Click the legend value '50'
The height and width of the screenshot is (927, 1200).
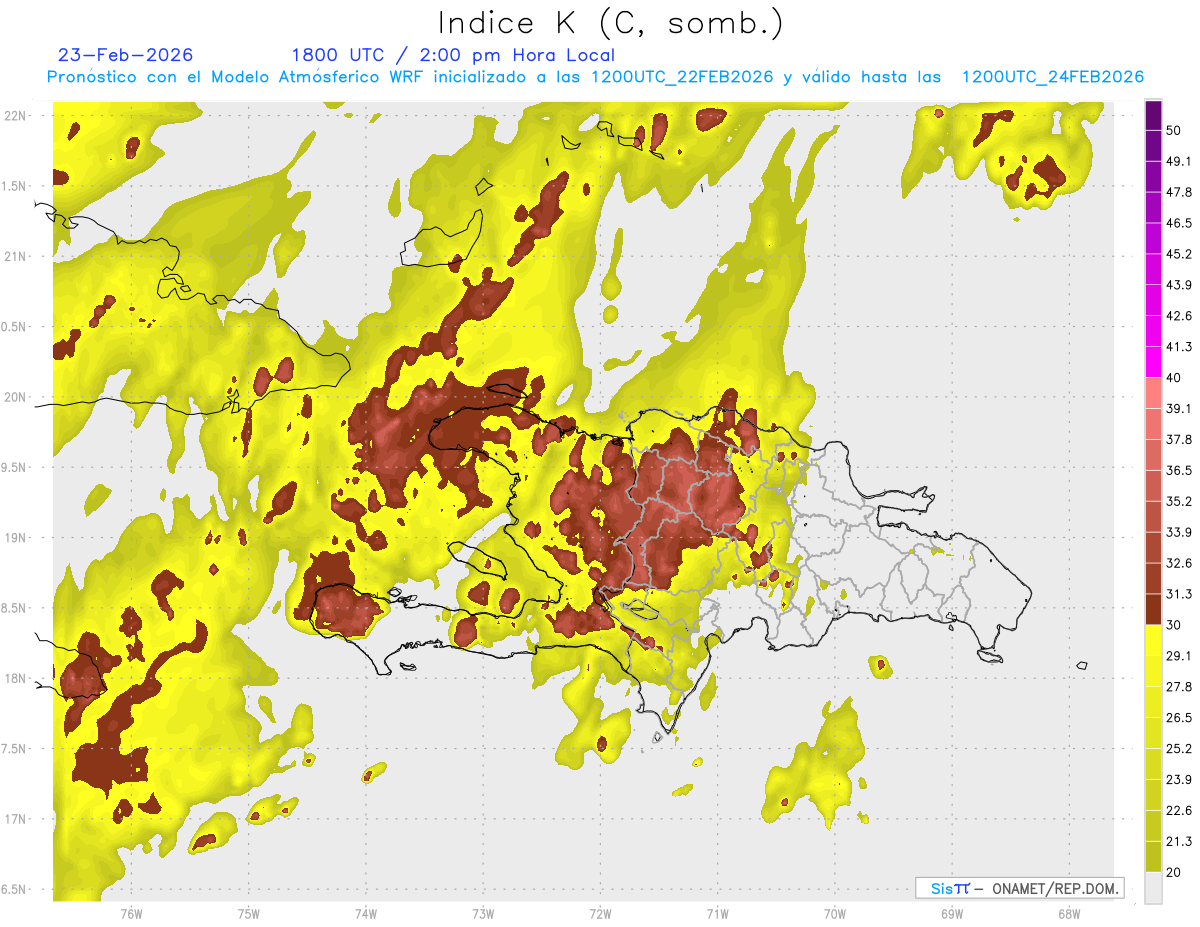[1175, 130]
